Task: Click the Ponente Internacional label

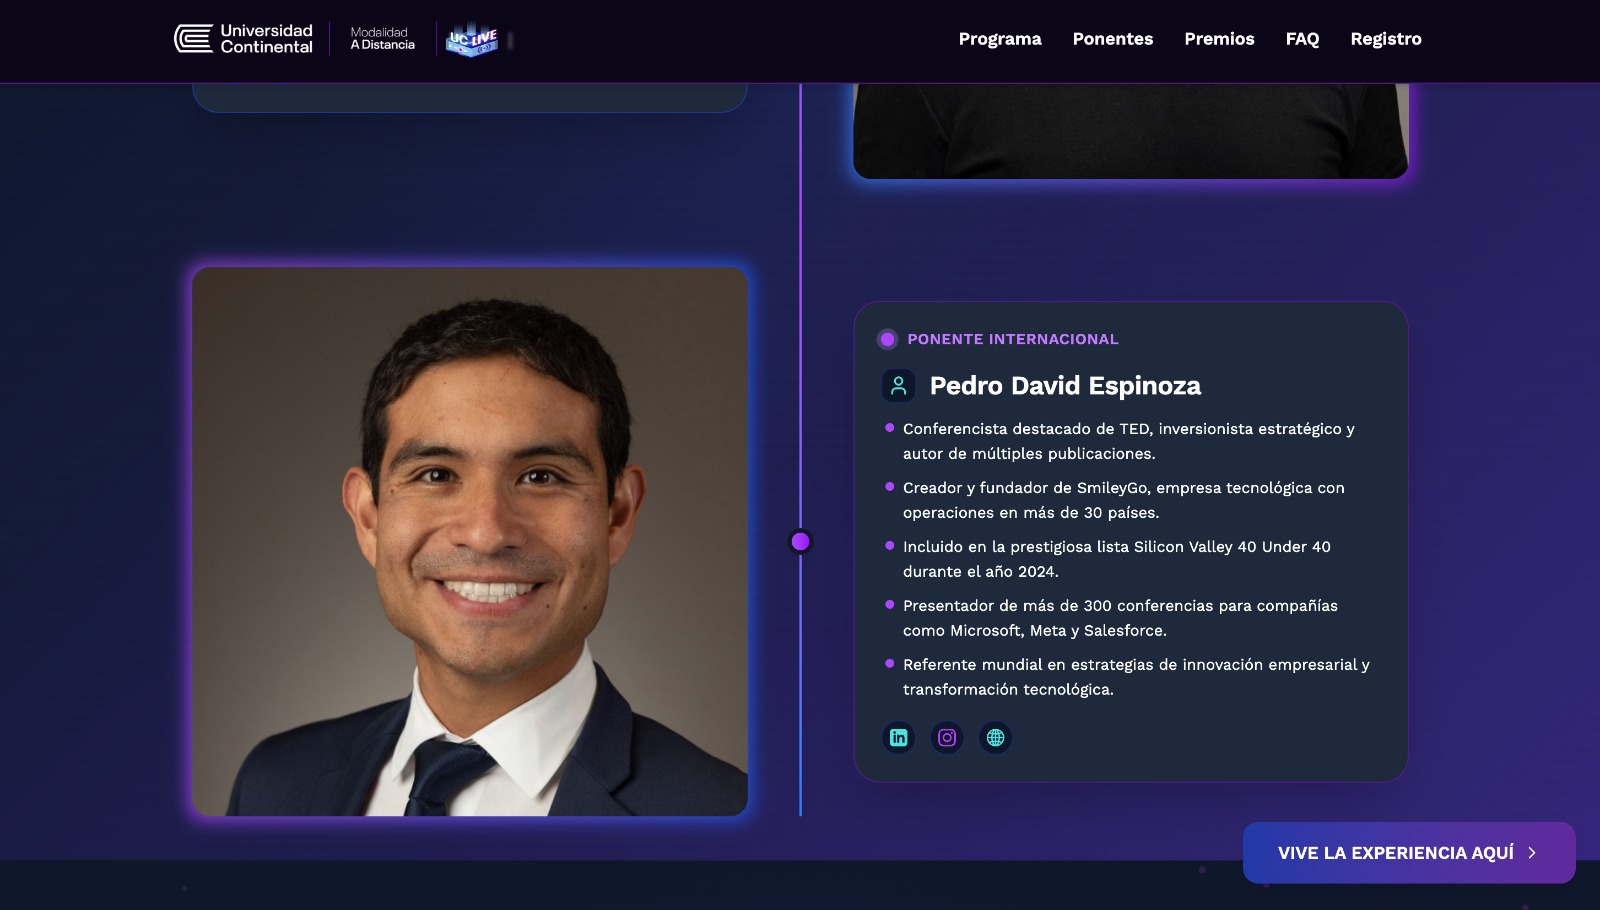Action: pyautogui.click(x=1013, y=339)
